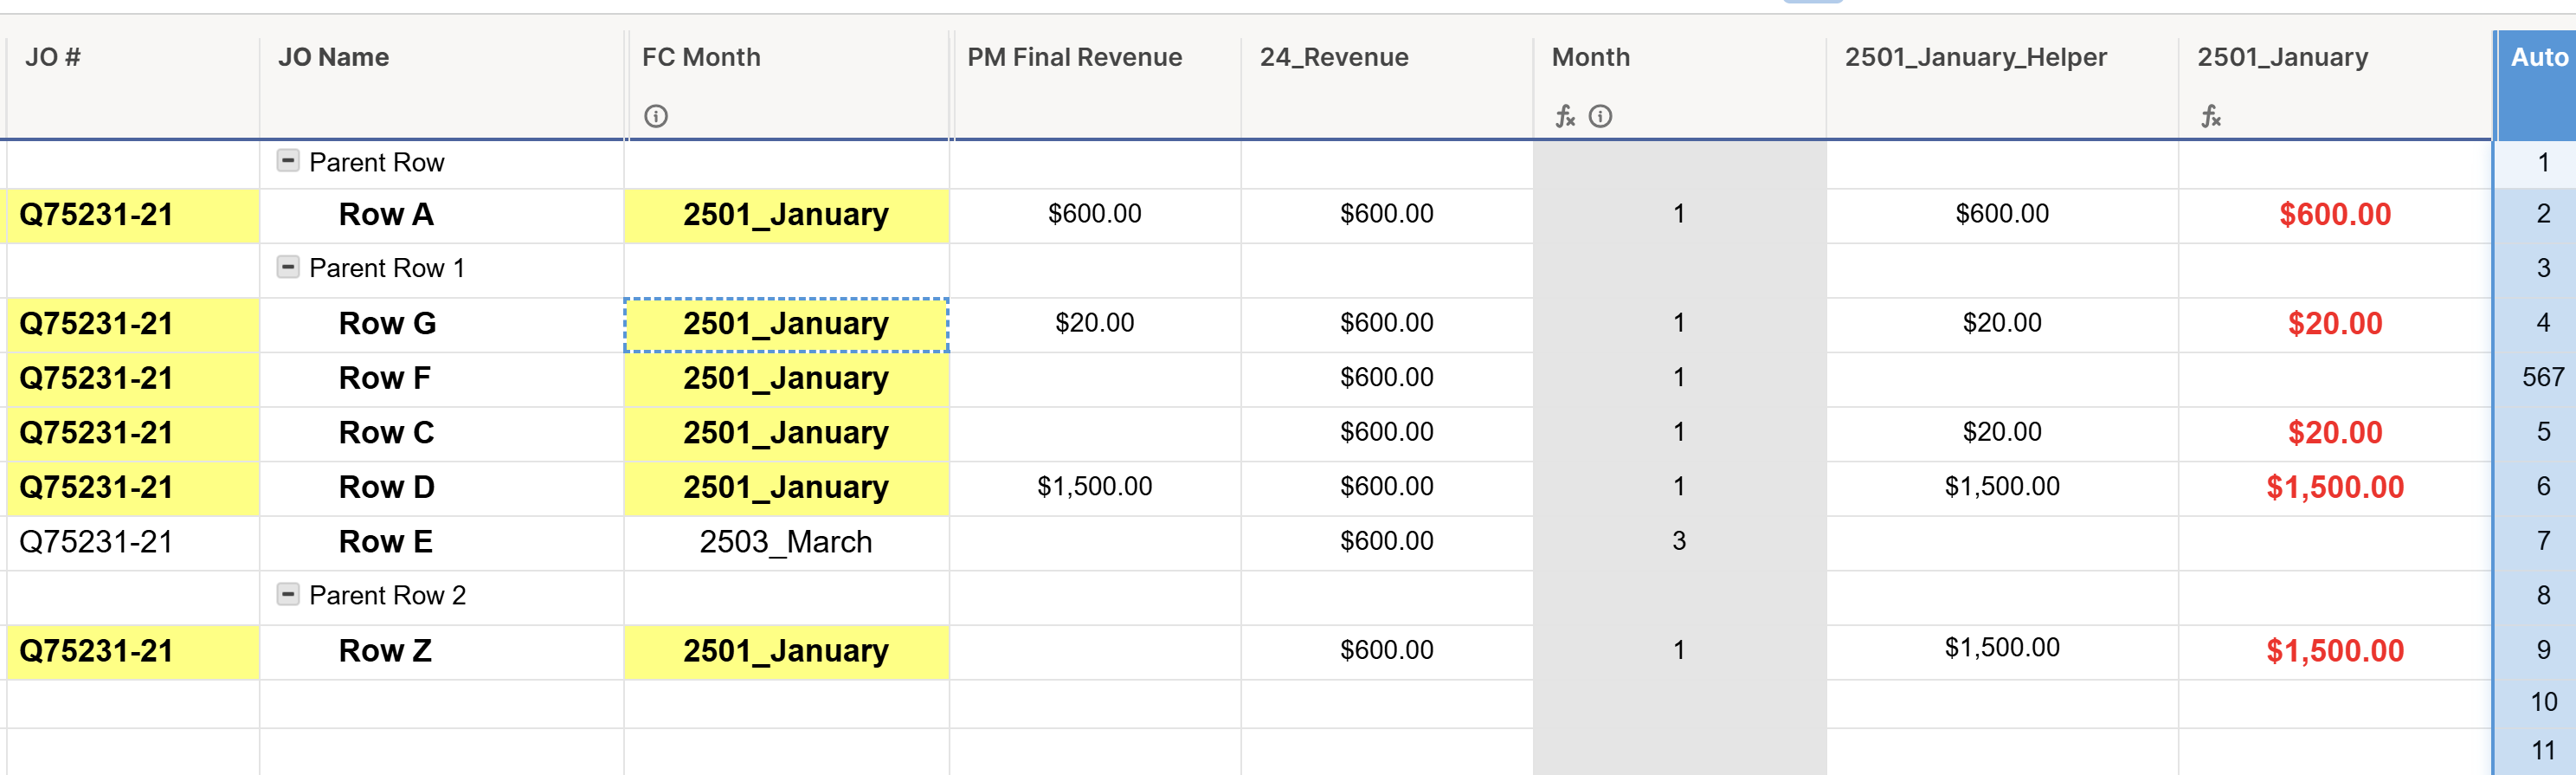Viewport: 2576px width, 775px height.
Task: Collapse the Parent Row 2 group
Action: pyautogui.click(x=288, y=593)
